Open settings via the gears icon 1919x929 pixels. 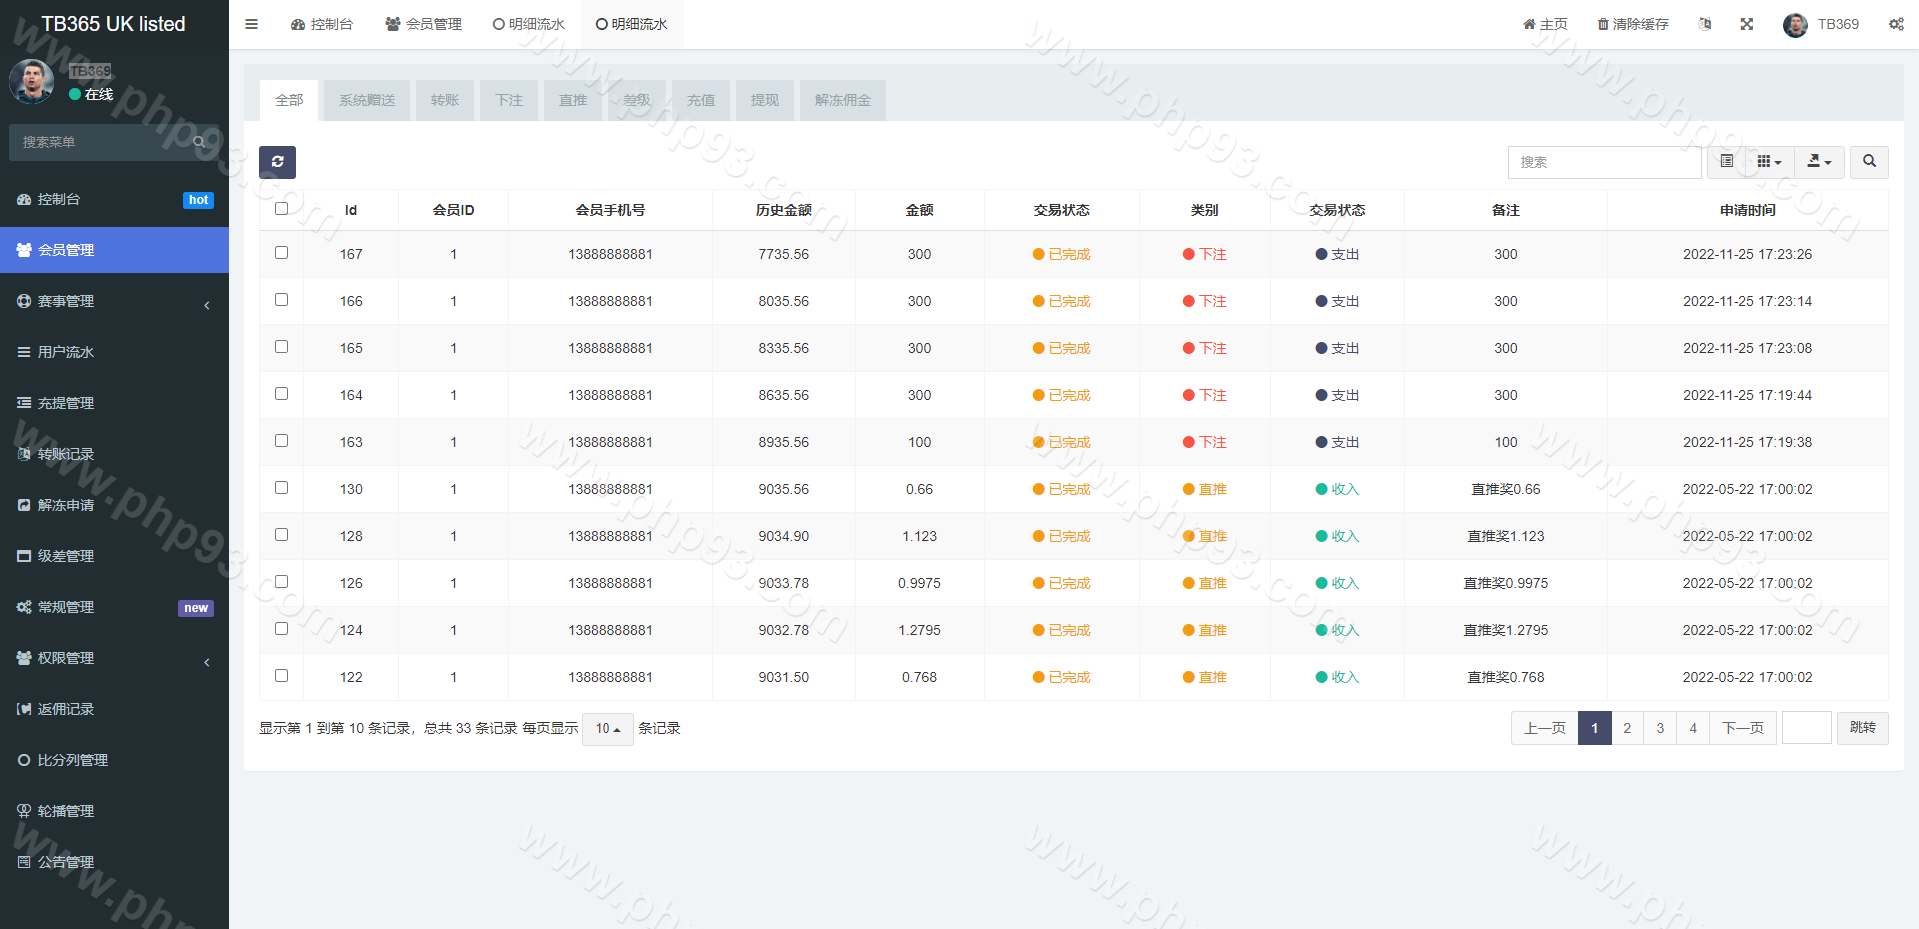1896,24
